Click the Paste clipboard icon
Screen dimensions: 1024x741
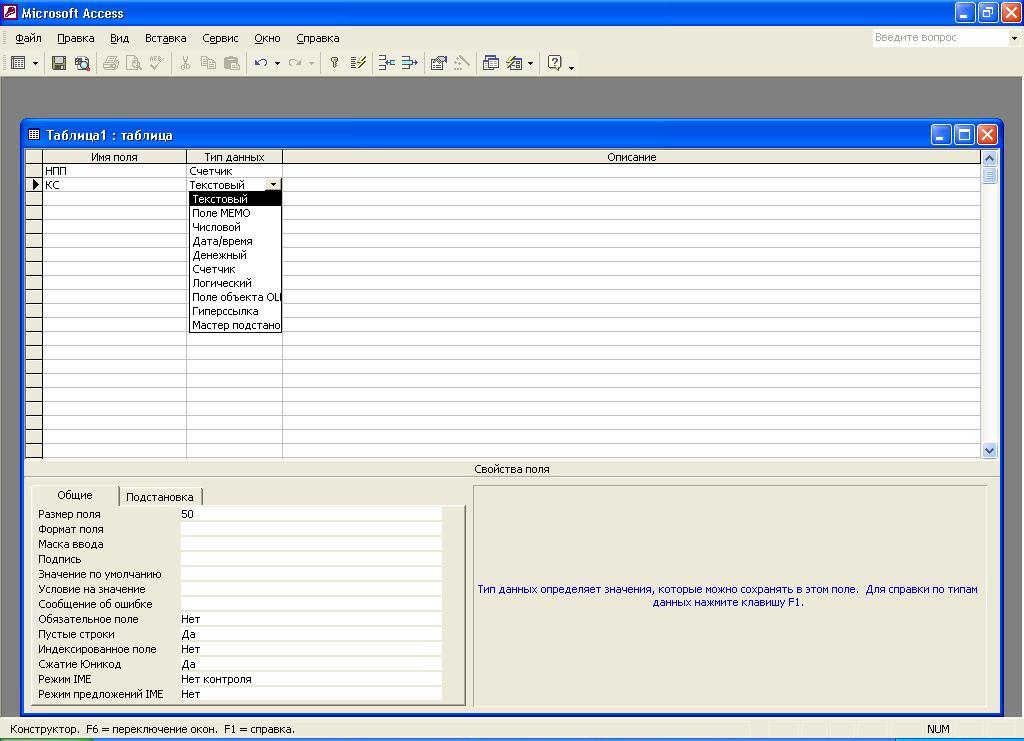coord(231,63)
